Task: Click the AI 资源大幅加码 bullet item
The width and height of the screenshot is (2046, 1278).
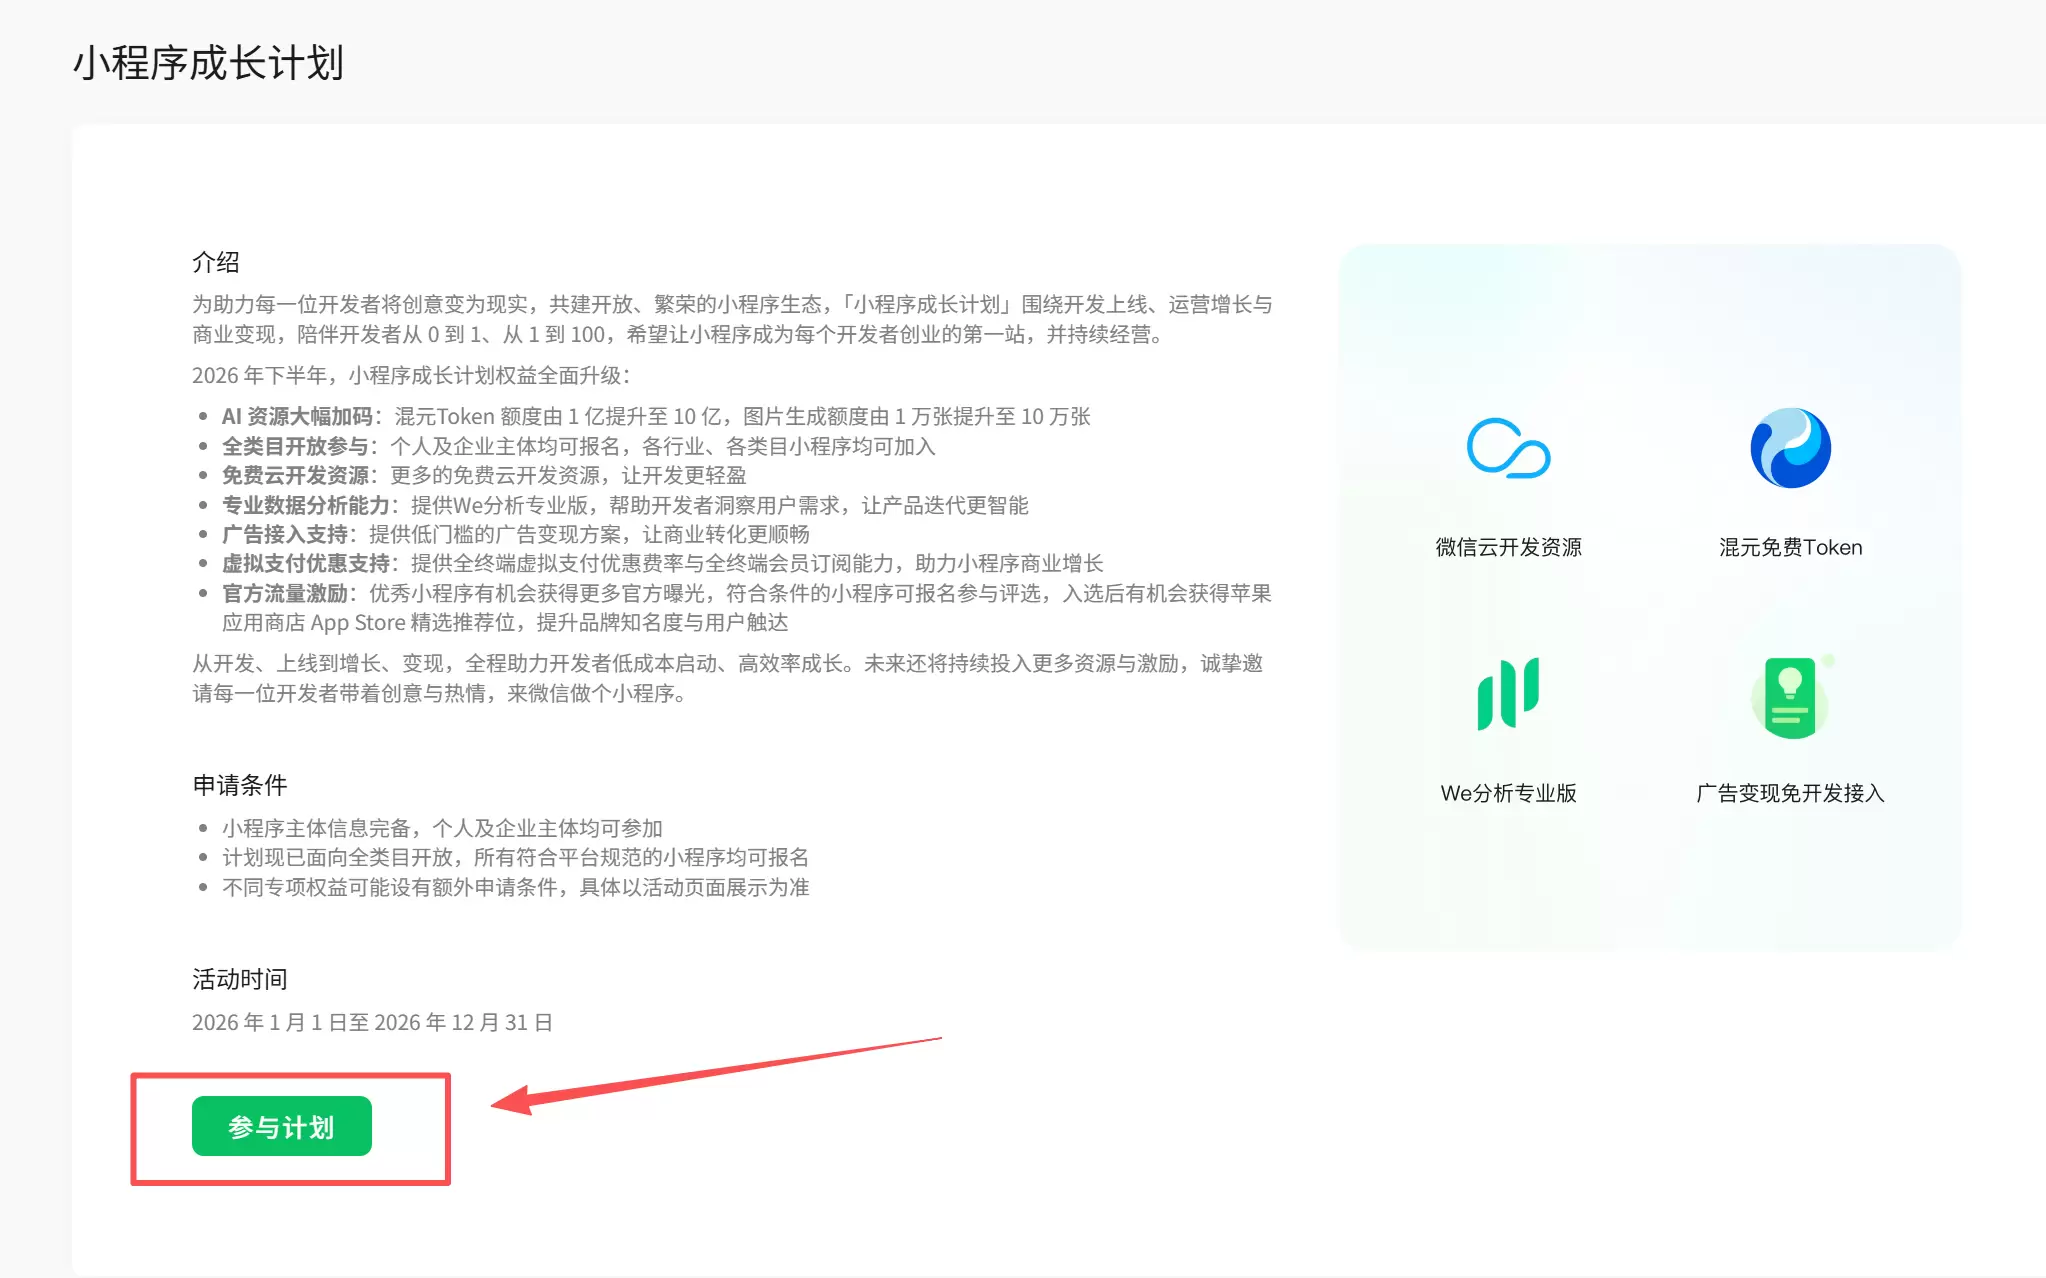Action: click(656, 416)
